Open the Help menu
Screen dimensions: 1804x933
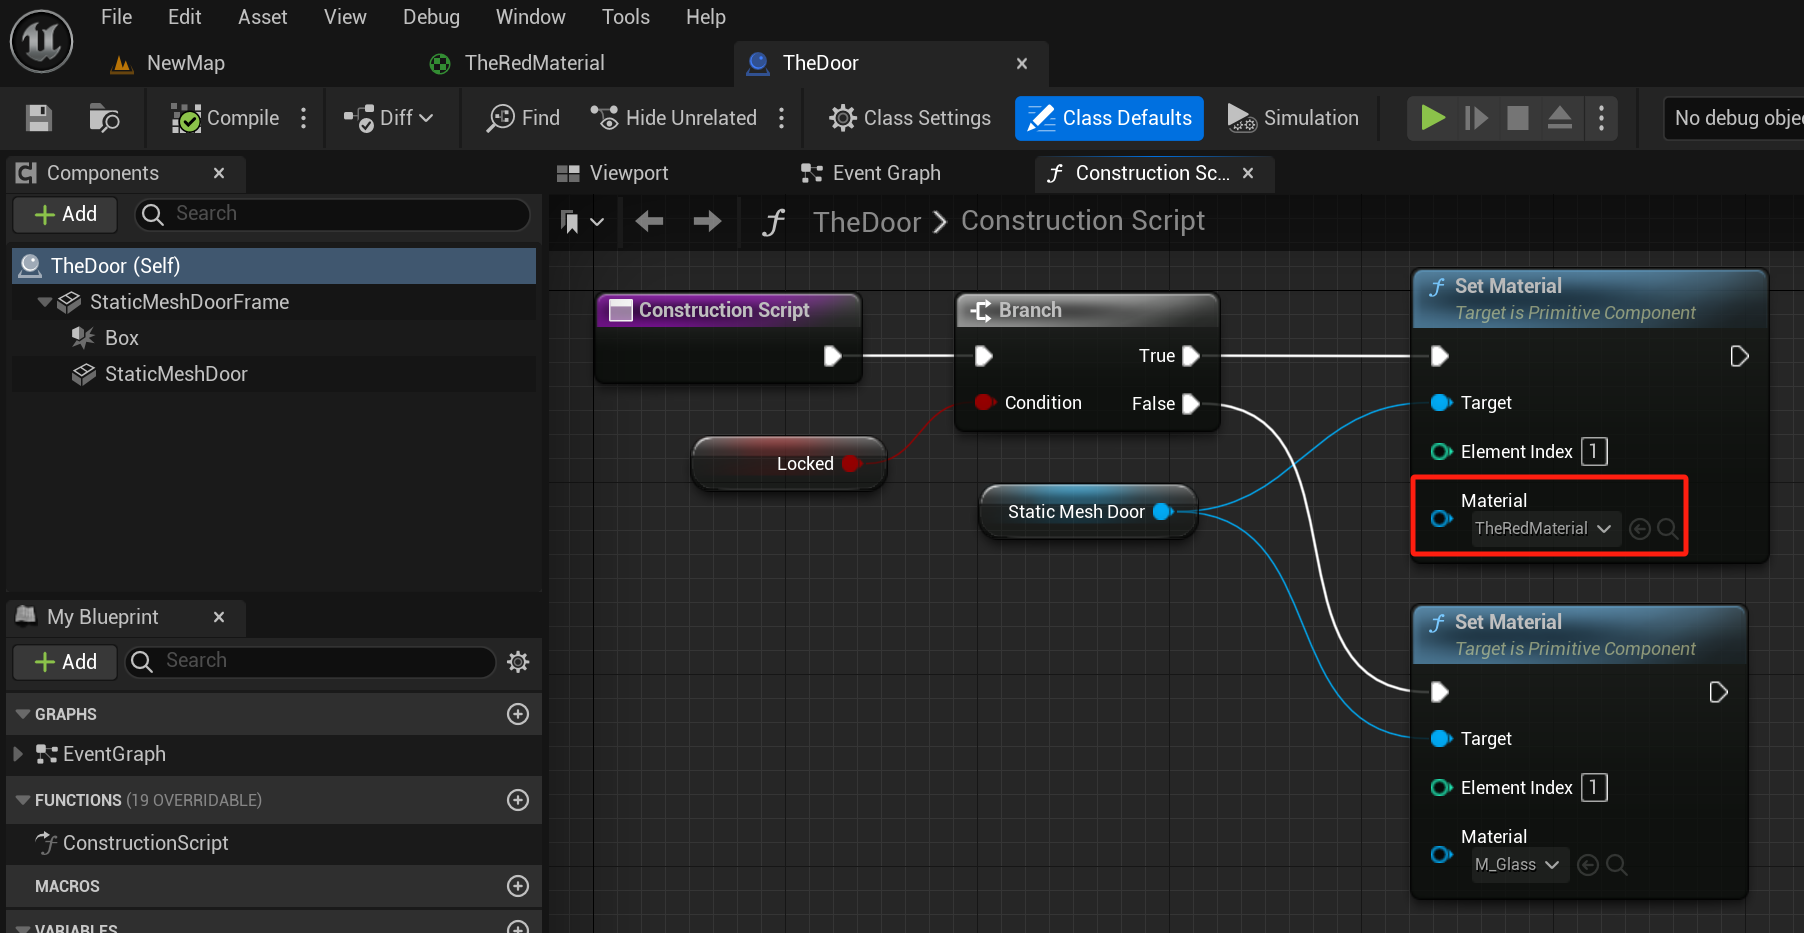pos(705,17)
